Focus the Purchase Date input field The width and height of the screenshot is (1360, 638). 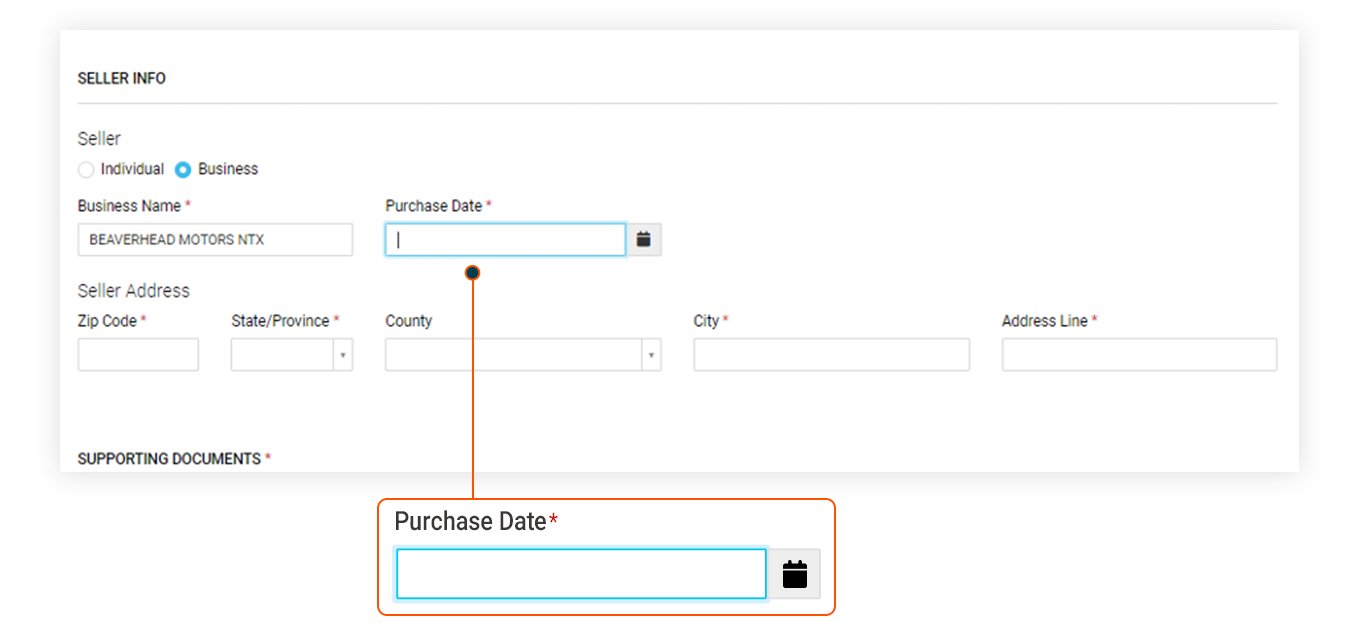(x=505, y=240)
